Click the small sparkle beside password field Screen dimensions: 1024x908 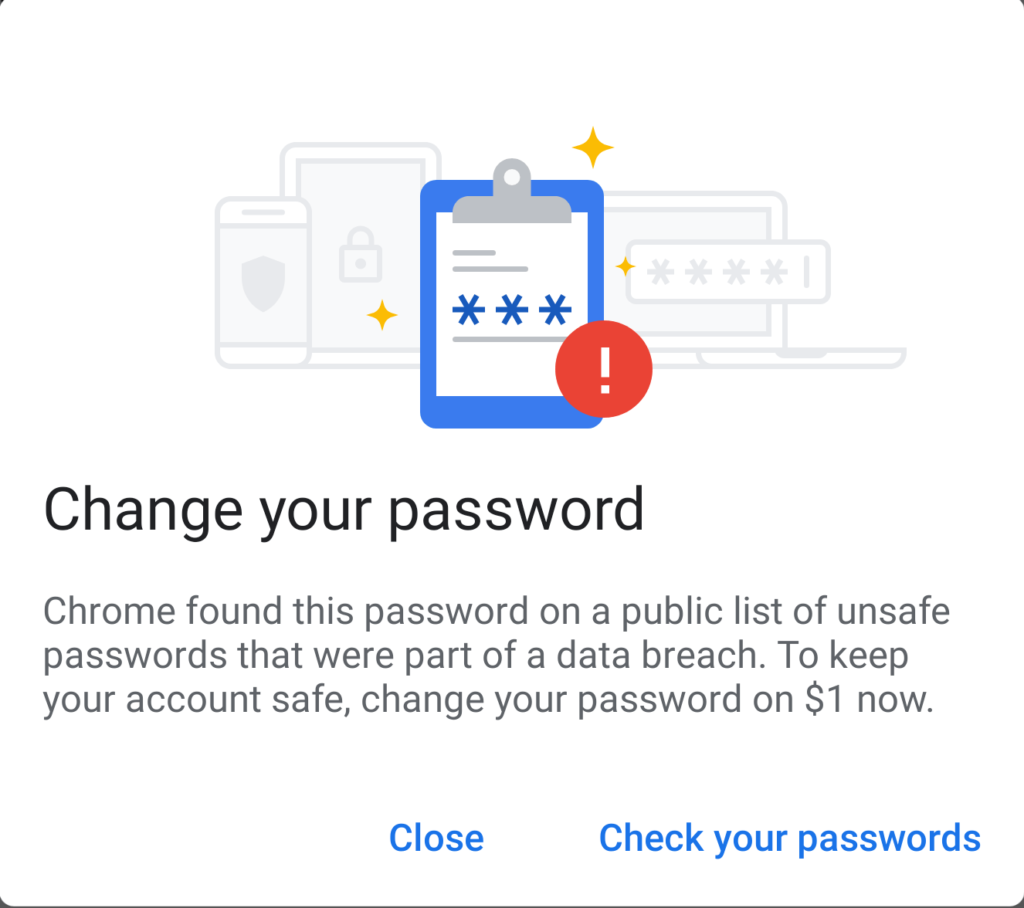tap(626, 266)
